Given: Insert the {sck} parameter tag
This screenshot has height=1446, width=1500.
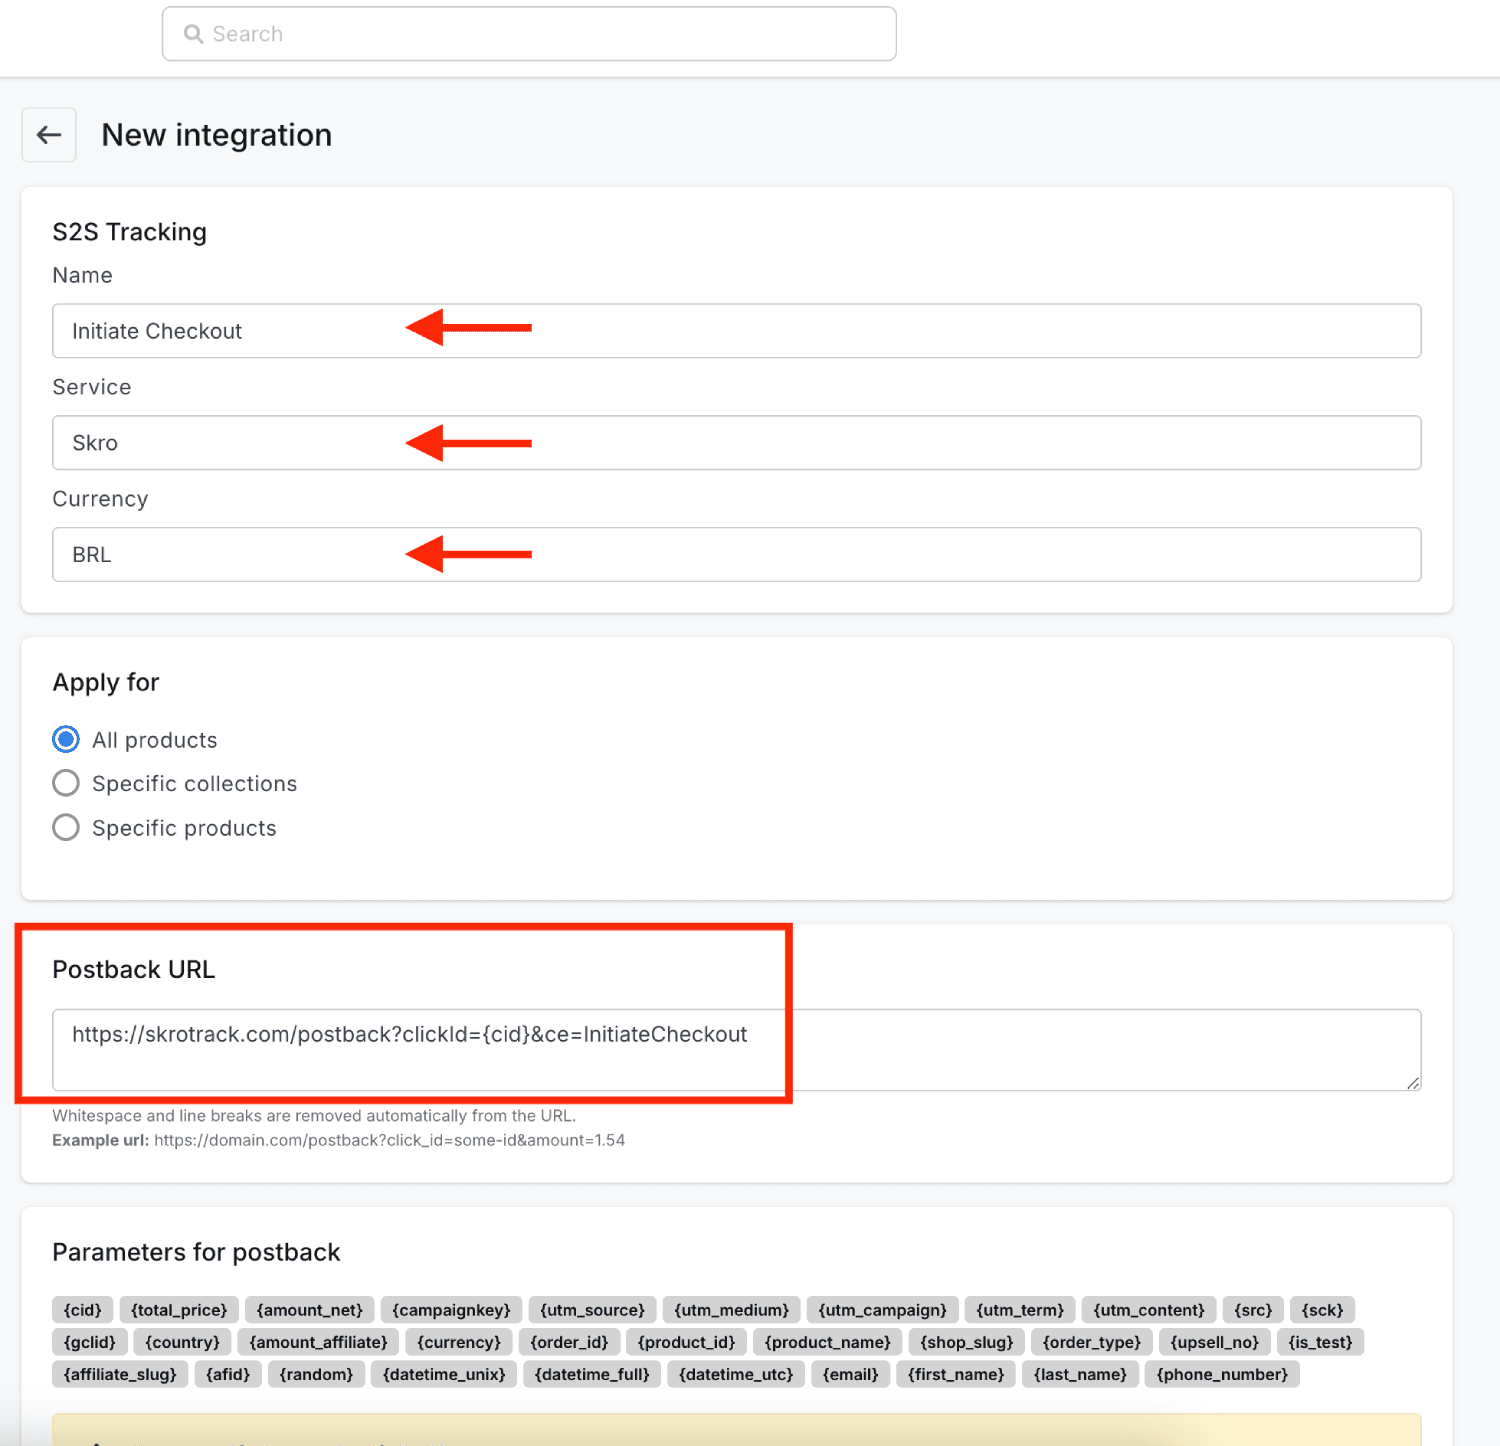Looking at the screenshot, I should 1322,1310.
